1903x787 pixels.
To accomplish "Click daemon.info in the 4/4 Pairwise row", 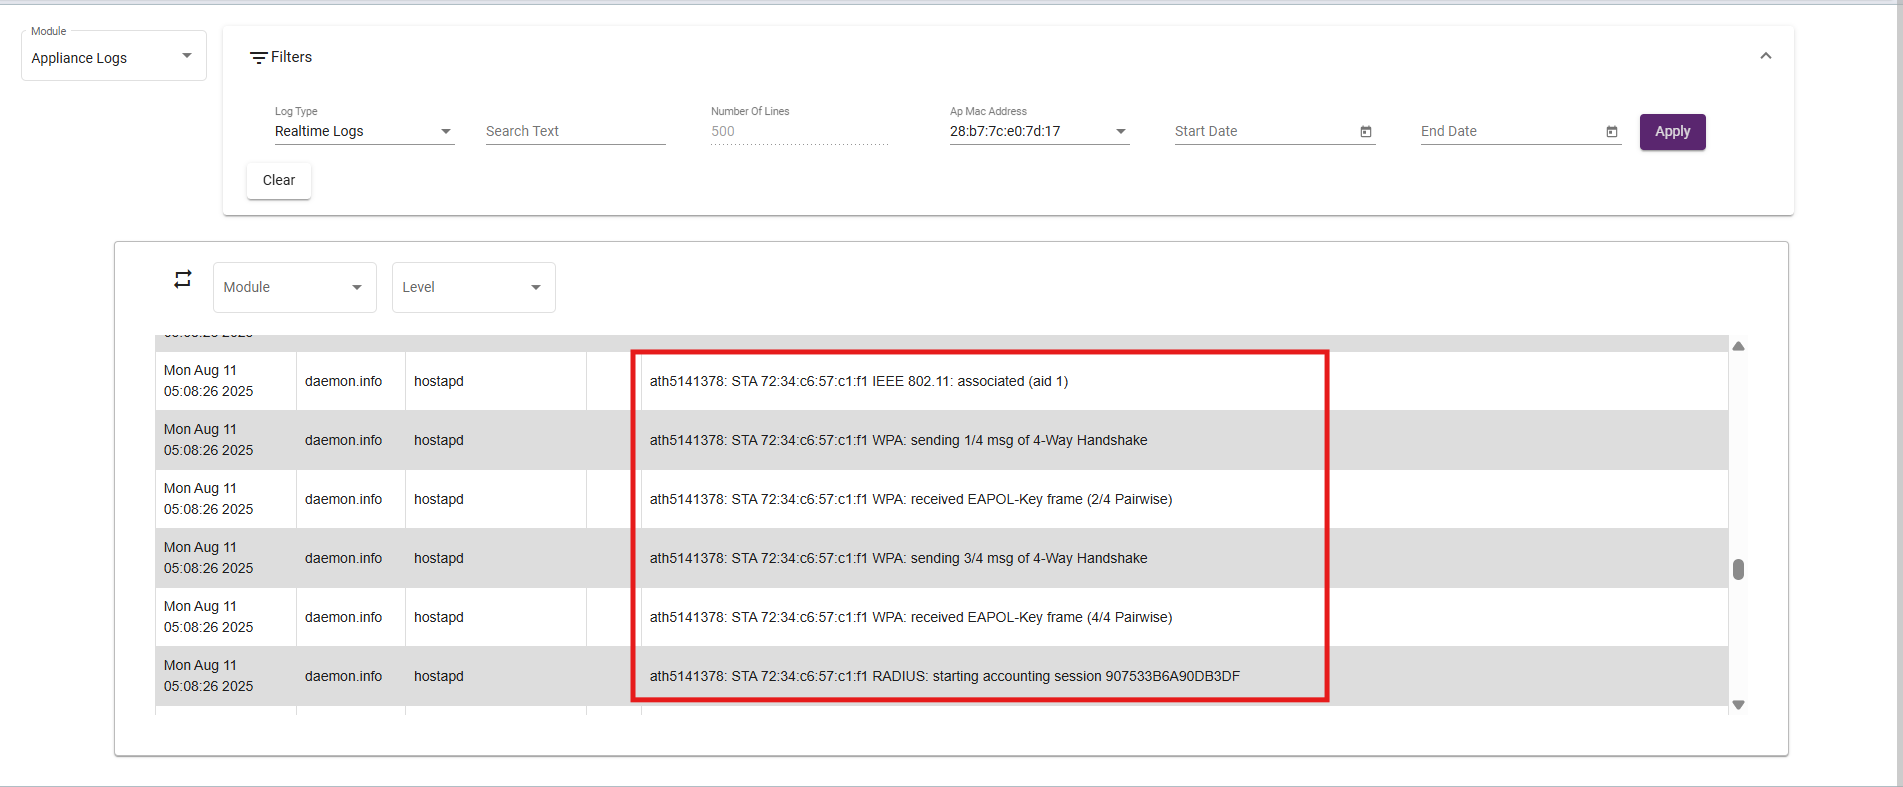I will [343, 617].
